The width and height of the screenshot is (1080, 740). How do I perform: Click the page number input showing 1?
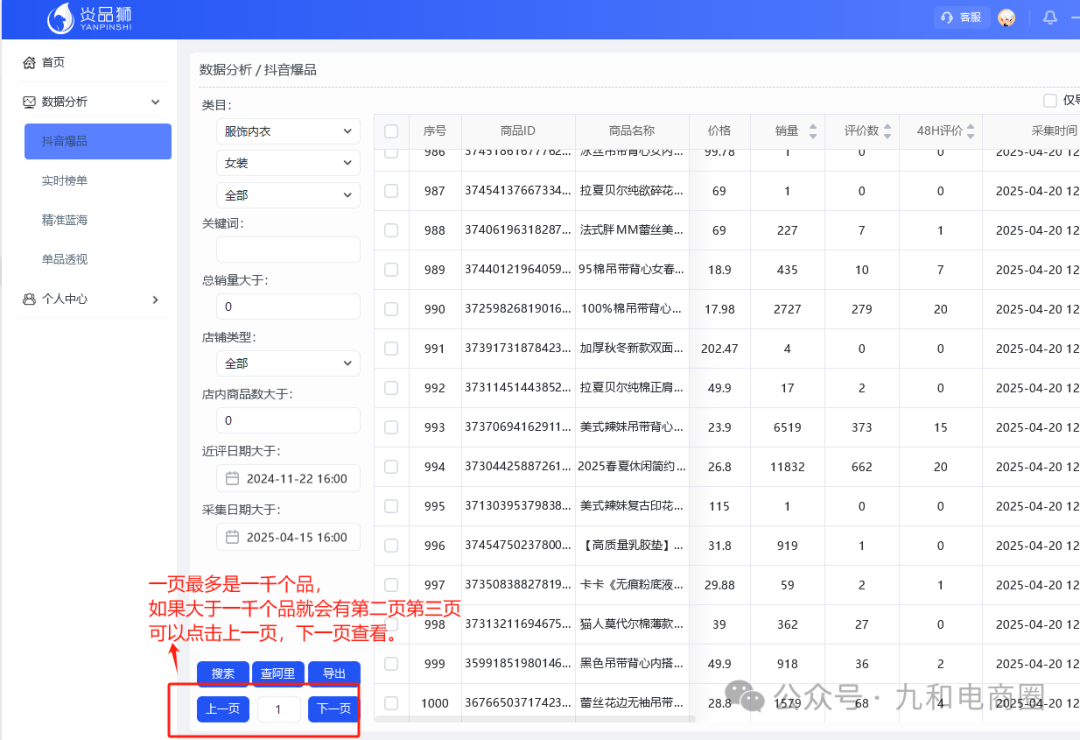[278, 708]
